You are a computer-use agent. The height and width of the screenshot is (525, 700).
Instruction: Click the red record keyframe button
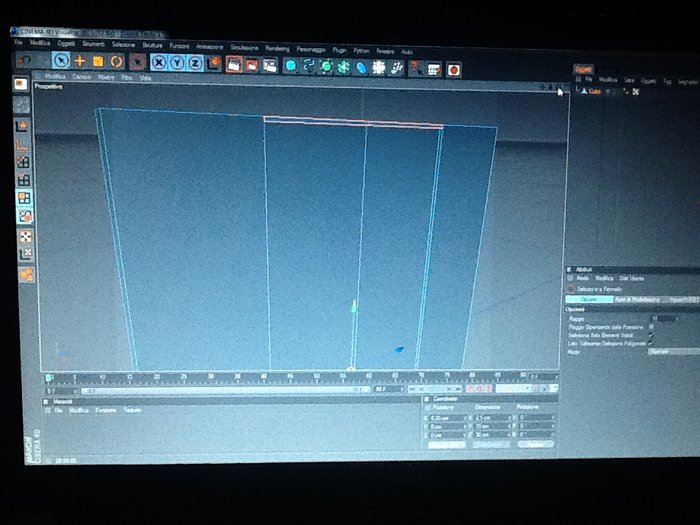click(x=470, y=389)
